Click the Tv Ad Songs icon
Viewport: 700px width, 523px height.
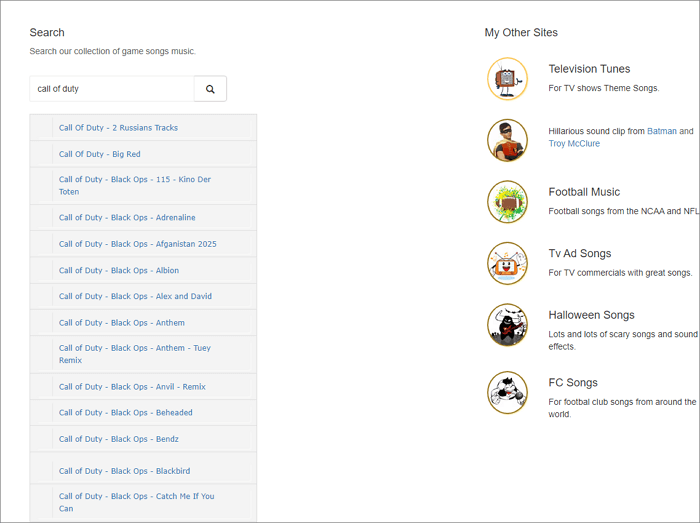(507, 263)
